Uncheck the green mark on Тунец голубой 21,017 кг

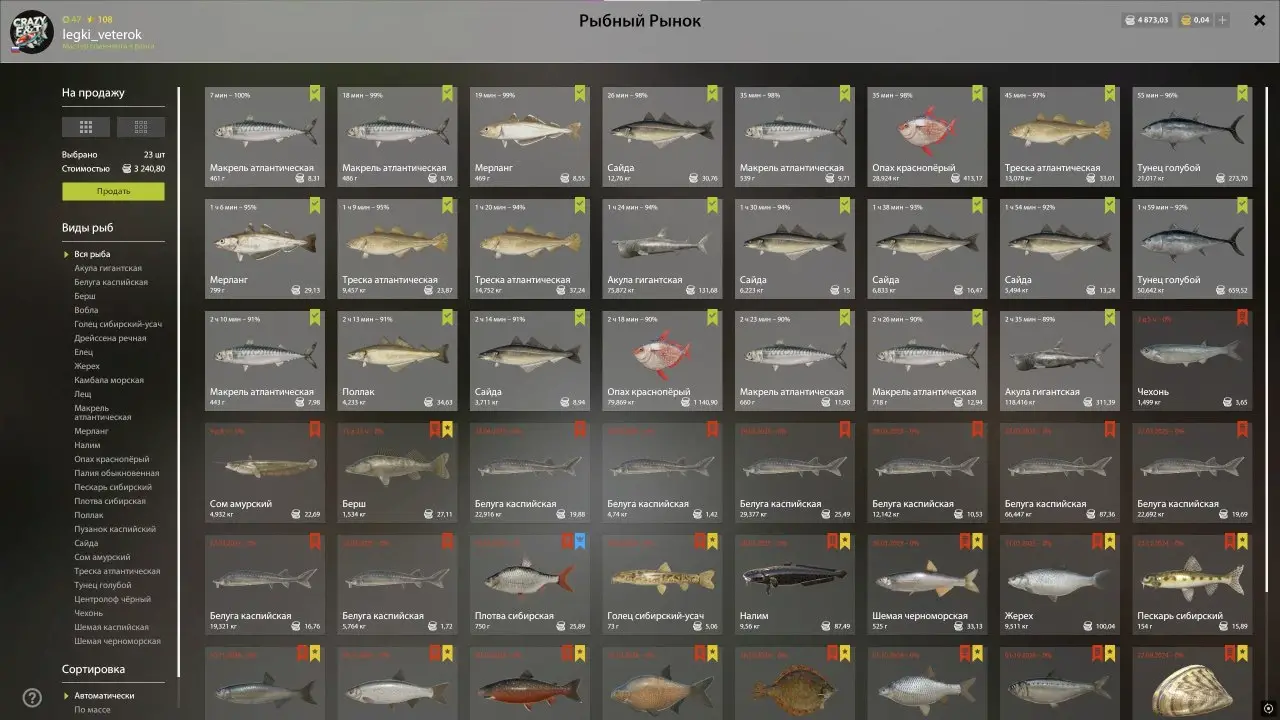pos(1242,94)
